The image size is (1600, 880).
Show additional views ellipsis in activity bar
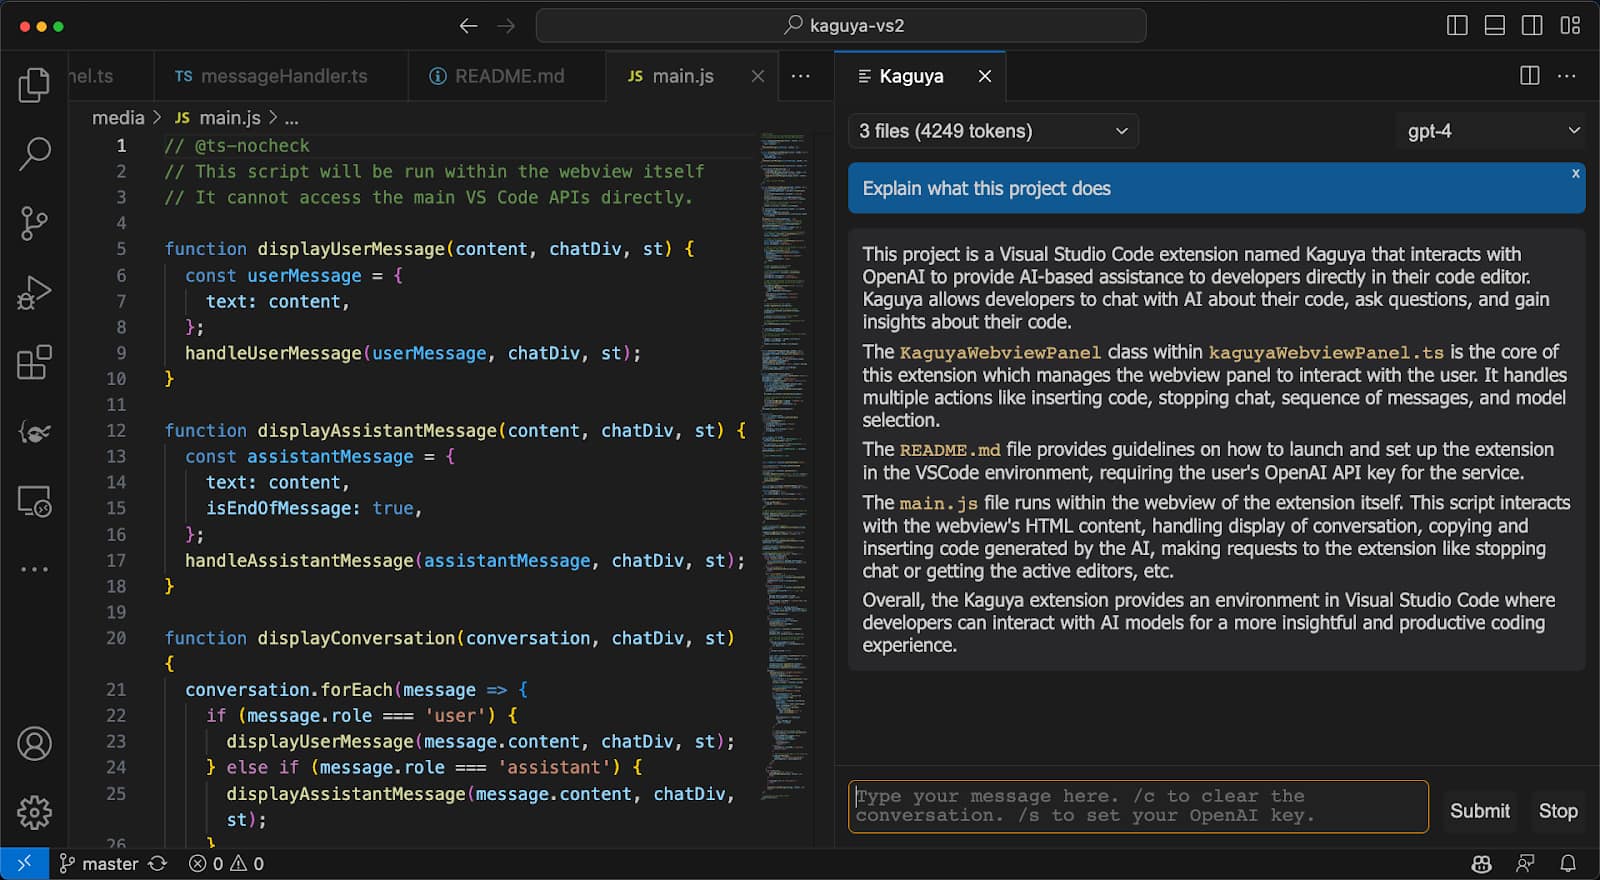[x=34, y=569]
